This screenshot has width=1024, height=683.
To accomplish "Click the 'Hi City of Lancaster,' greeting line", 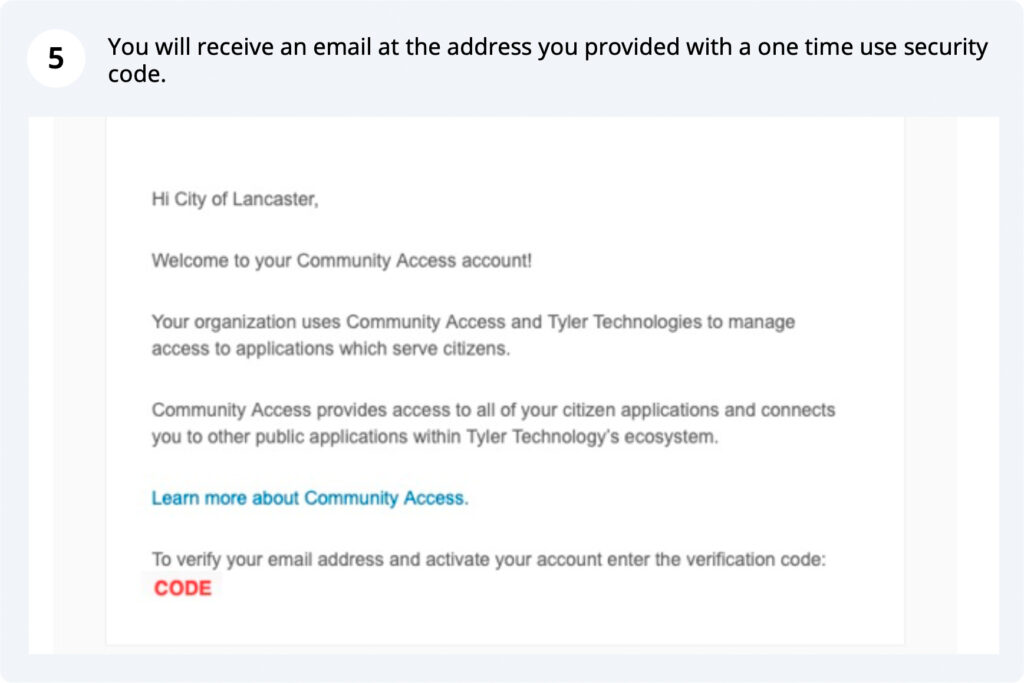I will pyautogui.click(x=235, y=199).
